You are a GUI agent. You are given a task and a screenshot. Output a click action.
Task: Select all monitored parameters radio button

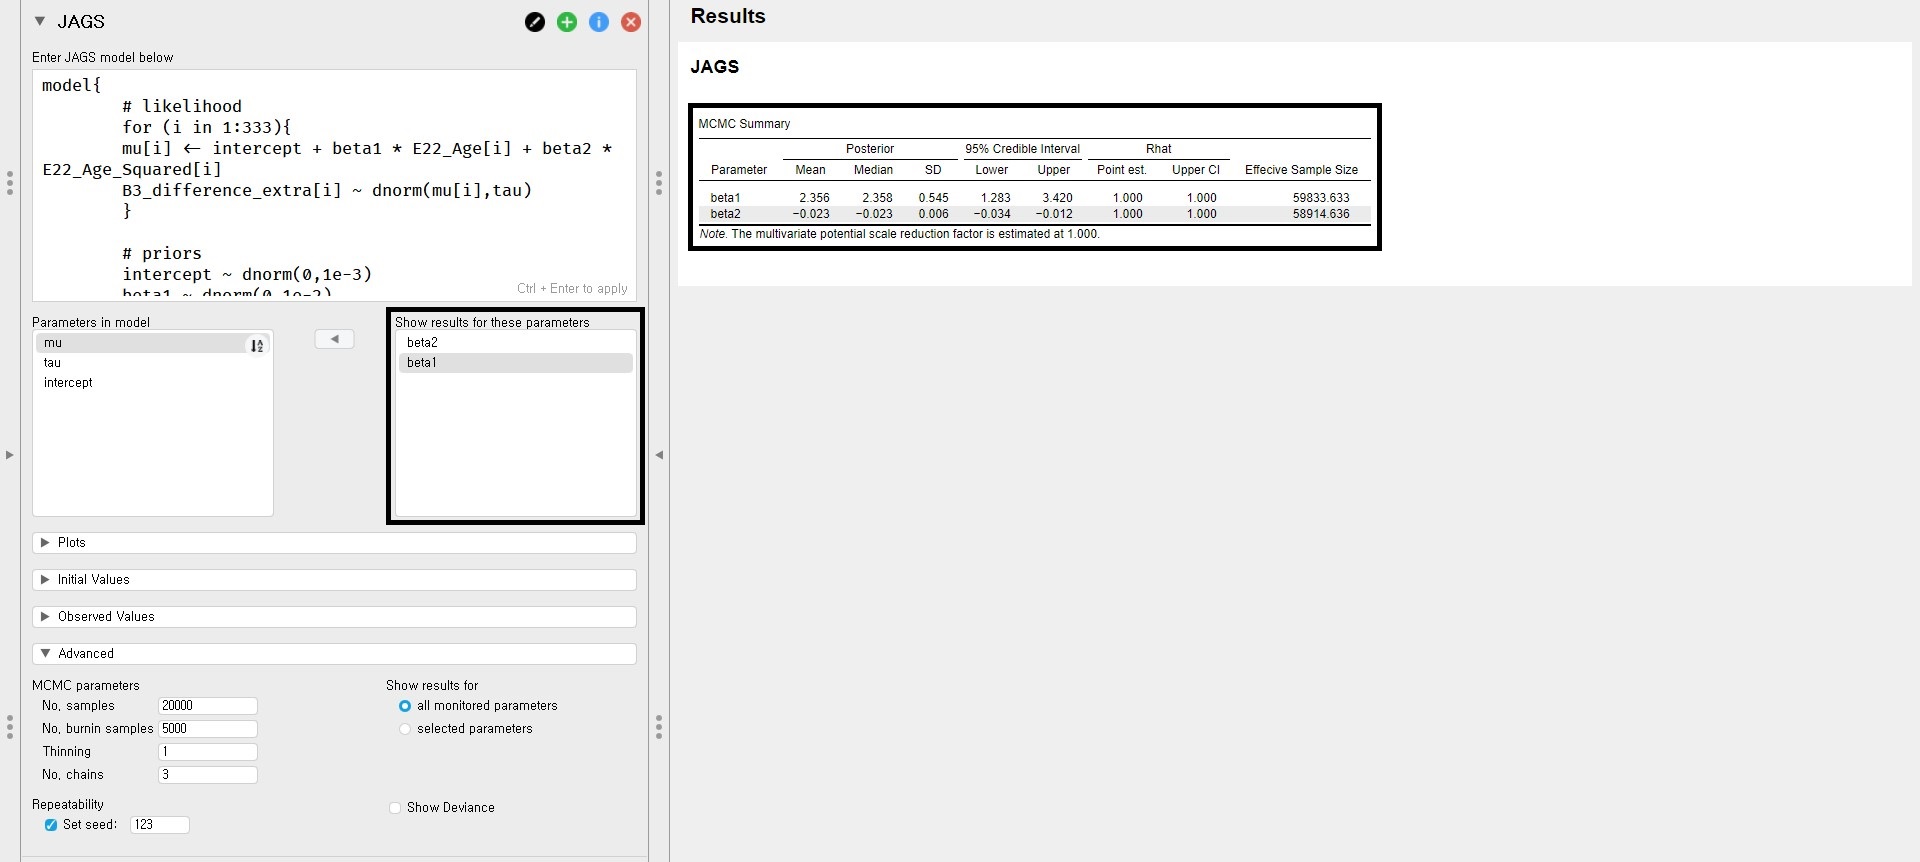[405, 706]
